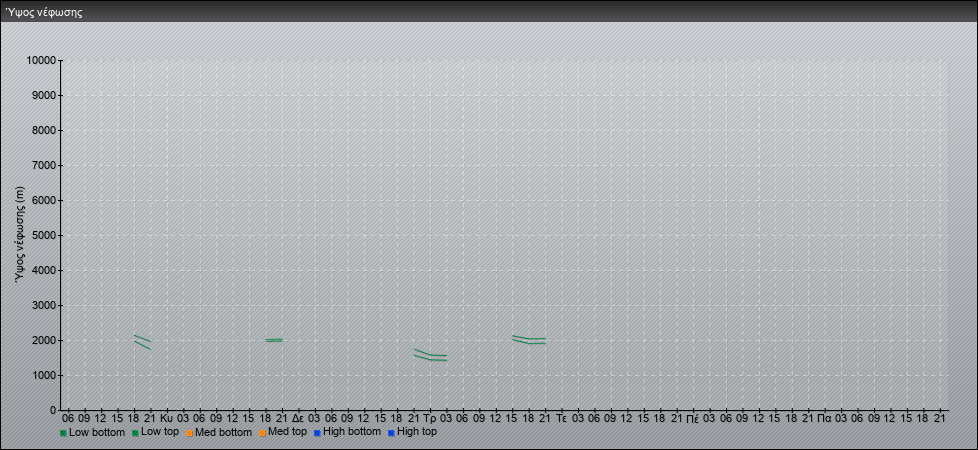Screen dimensions: 978x450
Task: Select the 'Κυ' day marker on x-axis
Action: [167, 418]
